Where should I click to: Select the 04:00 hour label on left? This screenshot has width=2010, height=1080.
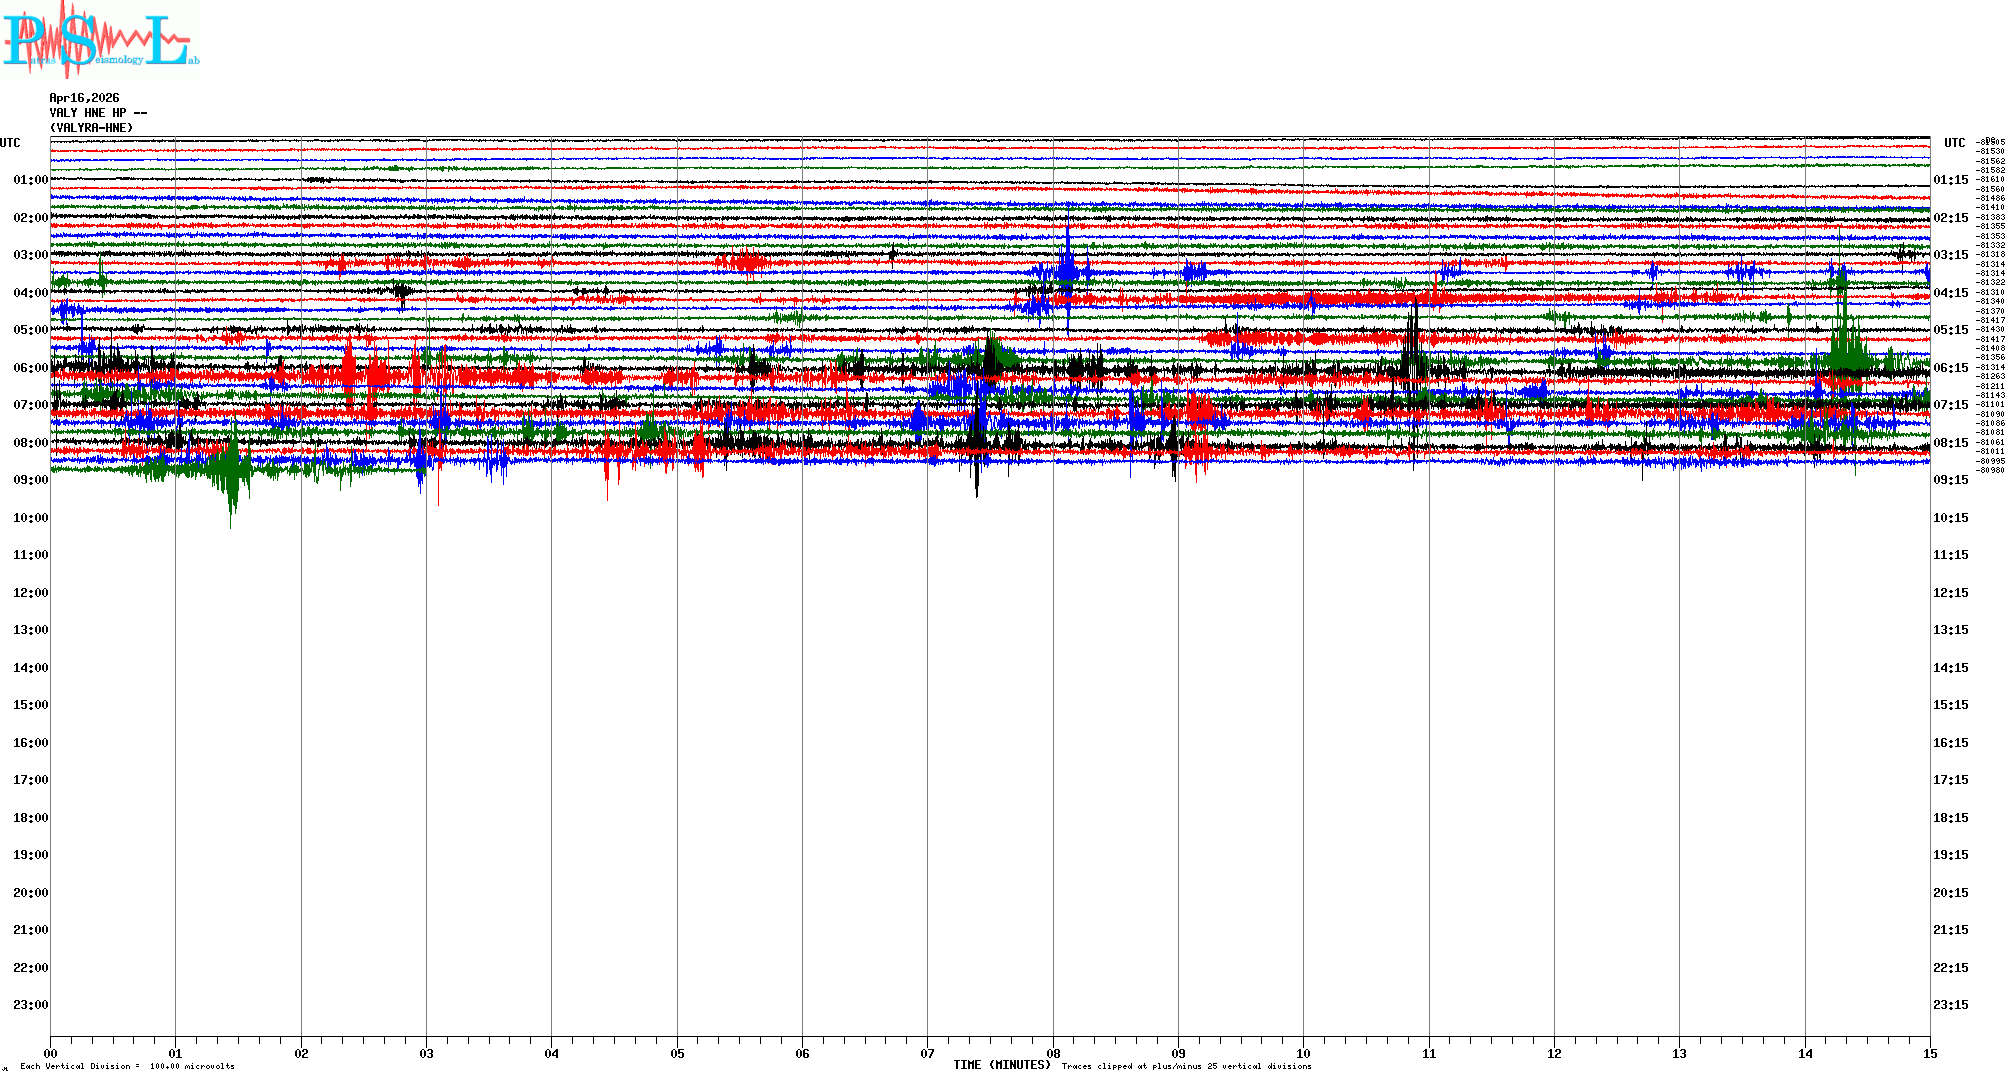[30, 293]
